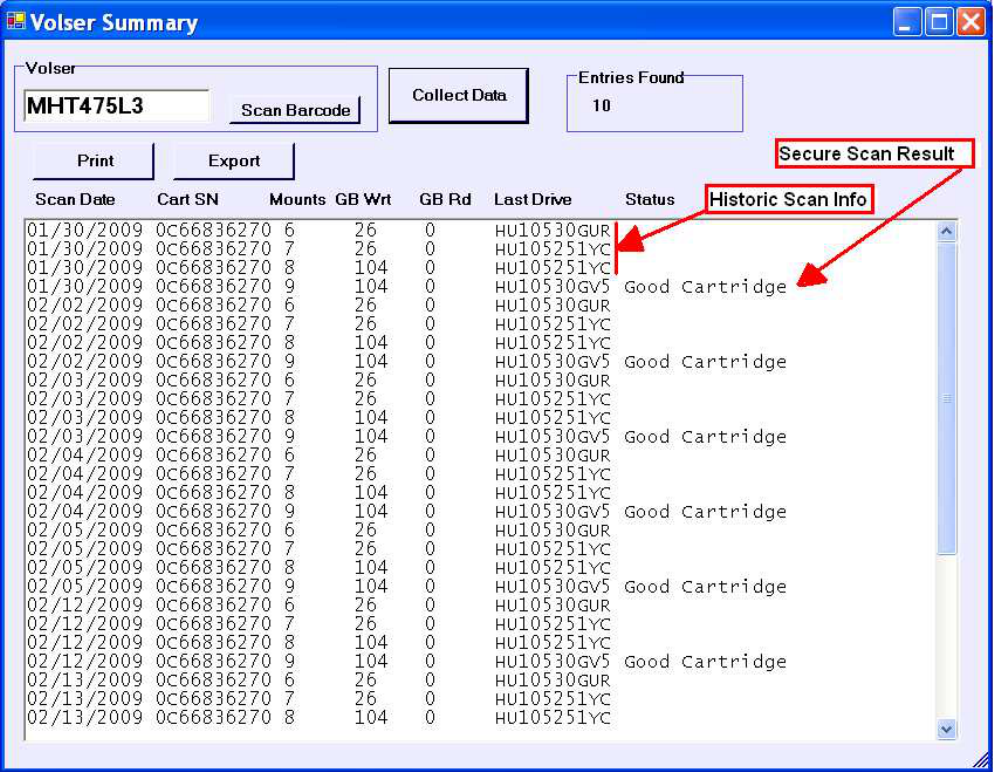Click Good Cartridge status on 01/30/2009 row
Screen dimensions: 994x772
pyautogui.click(x=705, y=287)
